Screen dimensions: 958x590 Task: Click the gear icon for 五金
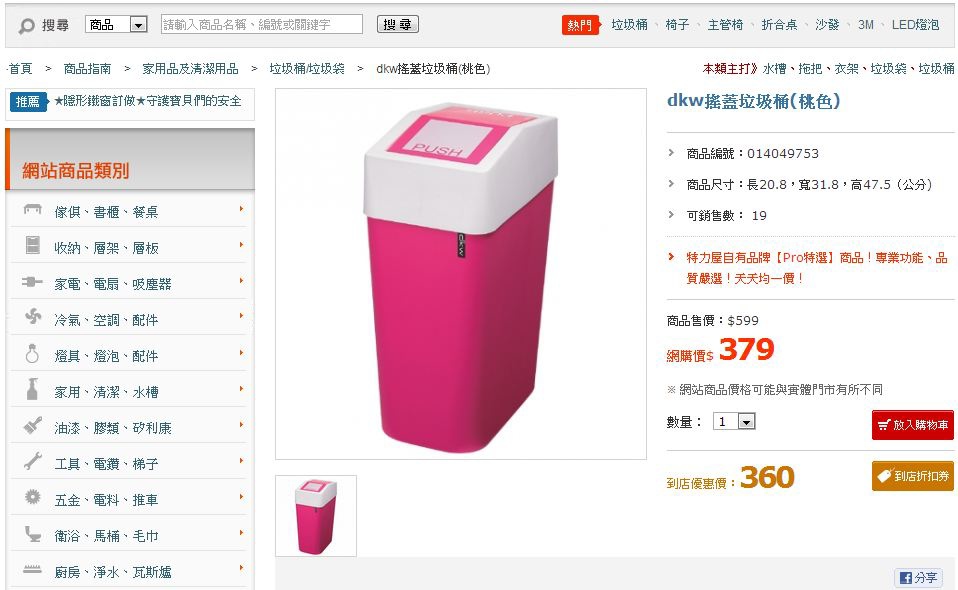(x=33, y=497)
